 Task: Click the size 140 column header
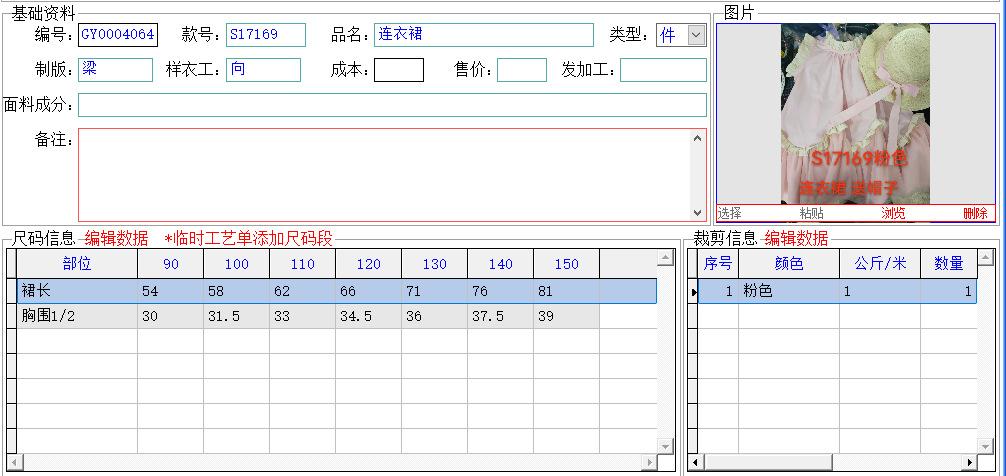point(501,264)
